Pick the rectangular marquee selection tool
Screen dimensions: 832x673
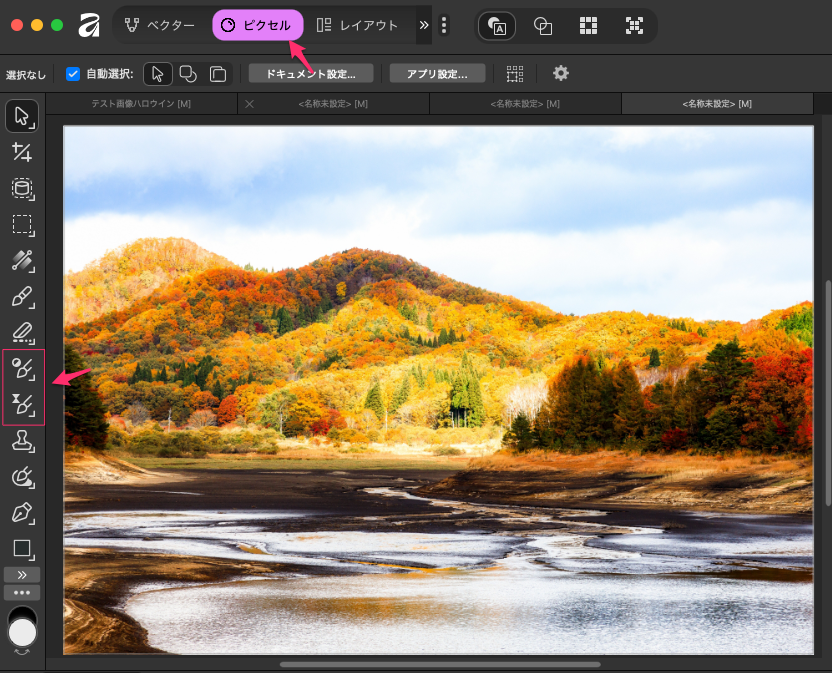[22, 224]
